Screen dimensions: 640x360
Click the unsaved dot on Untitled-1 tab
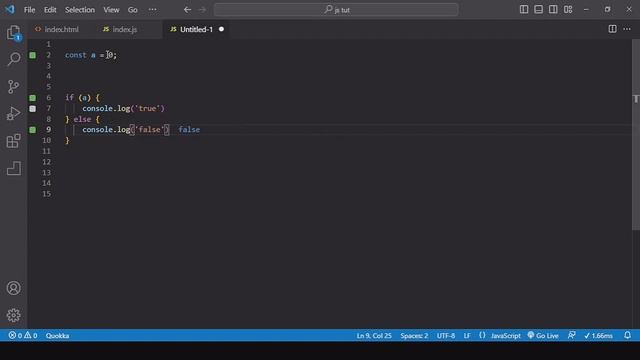click(x=221, y=29)
